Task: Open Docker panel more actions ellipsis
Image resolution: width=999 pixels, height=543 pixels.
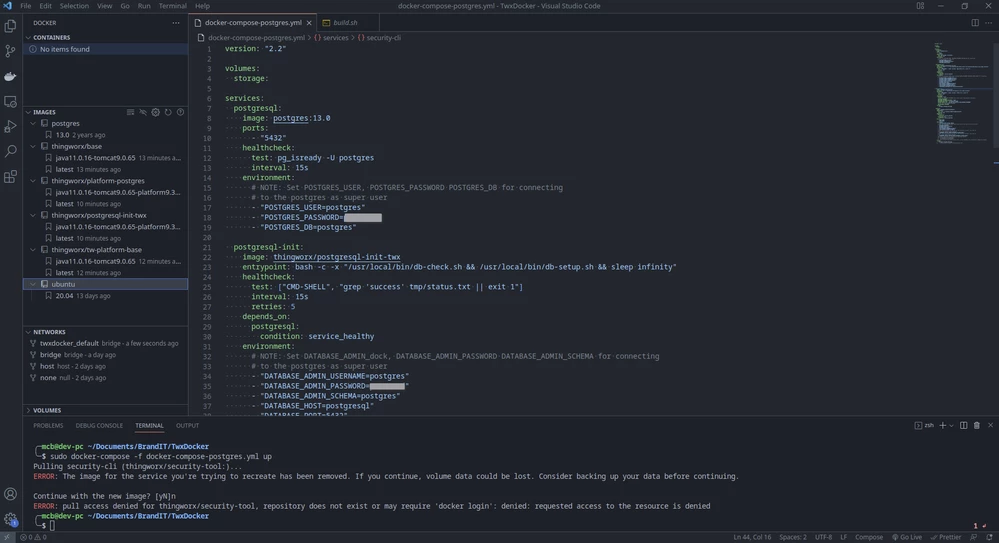Action: pos(175,23)
